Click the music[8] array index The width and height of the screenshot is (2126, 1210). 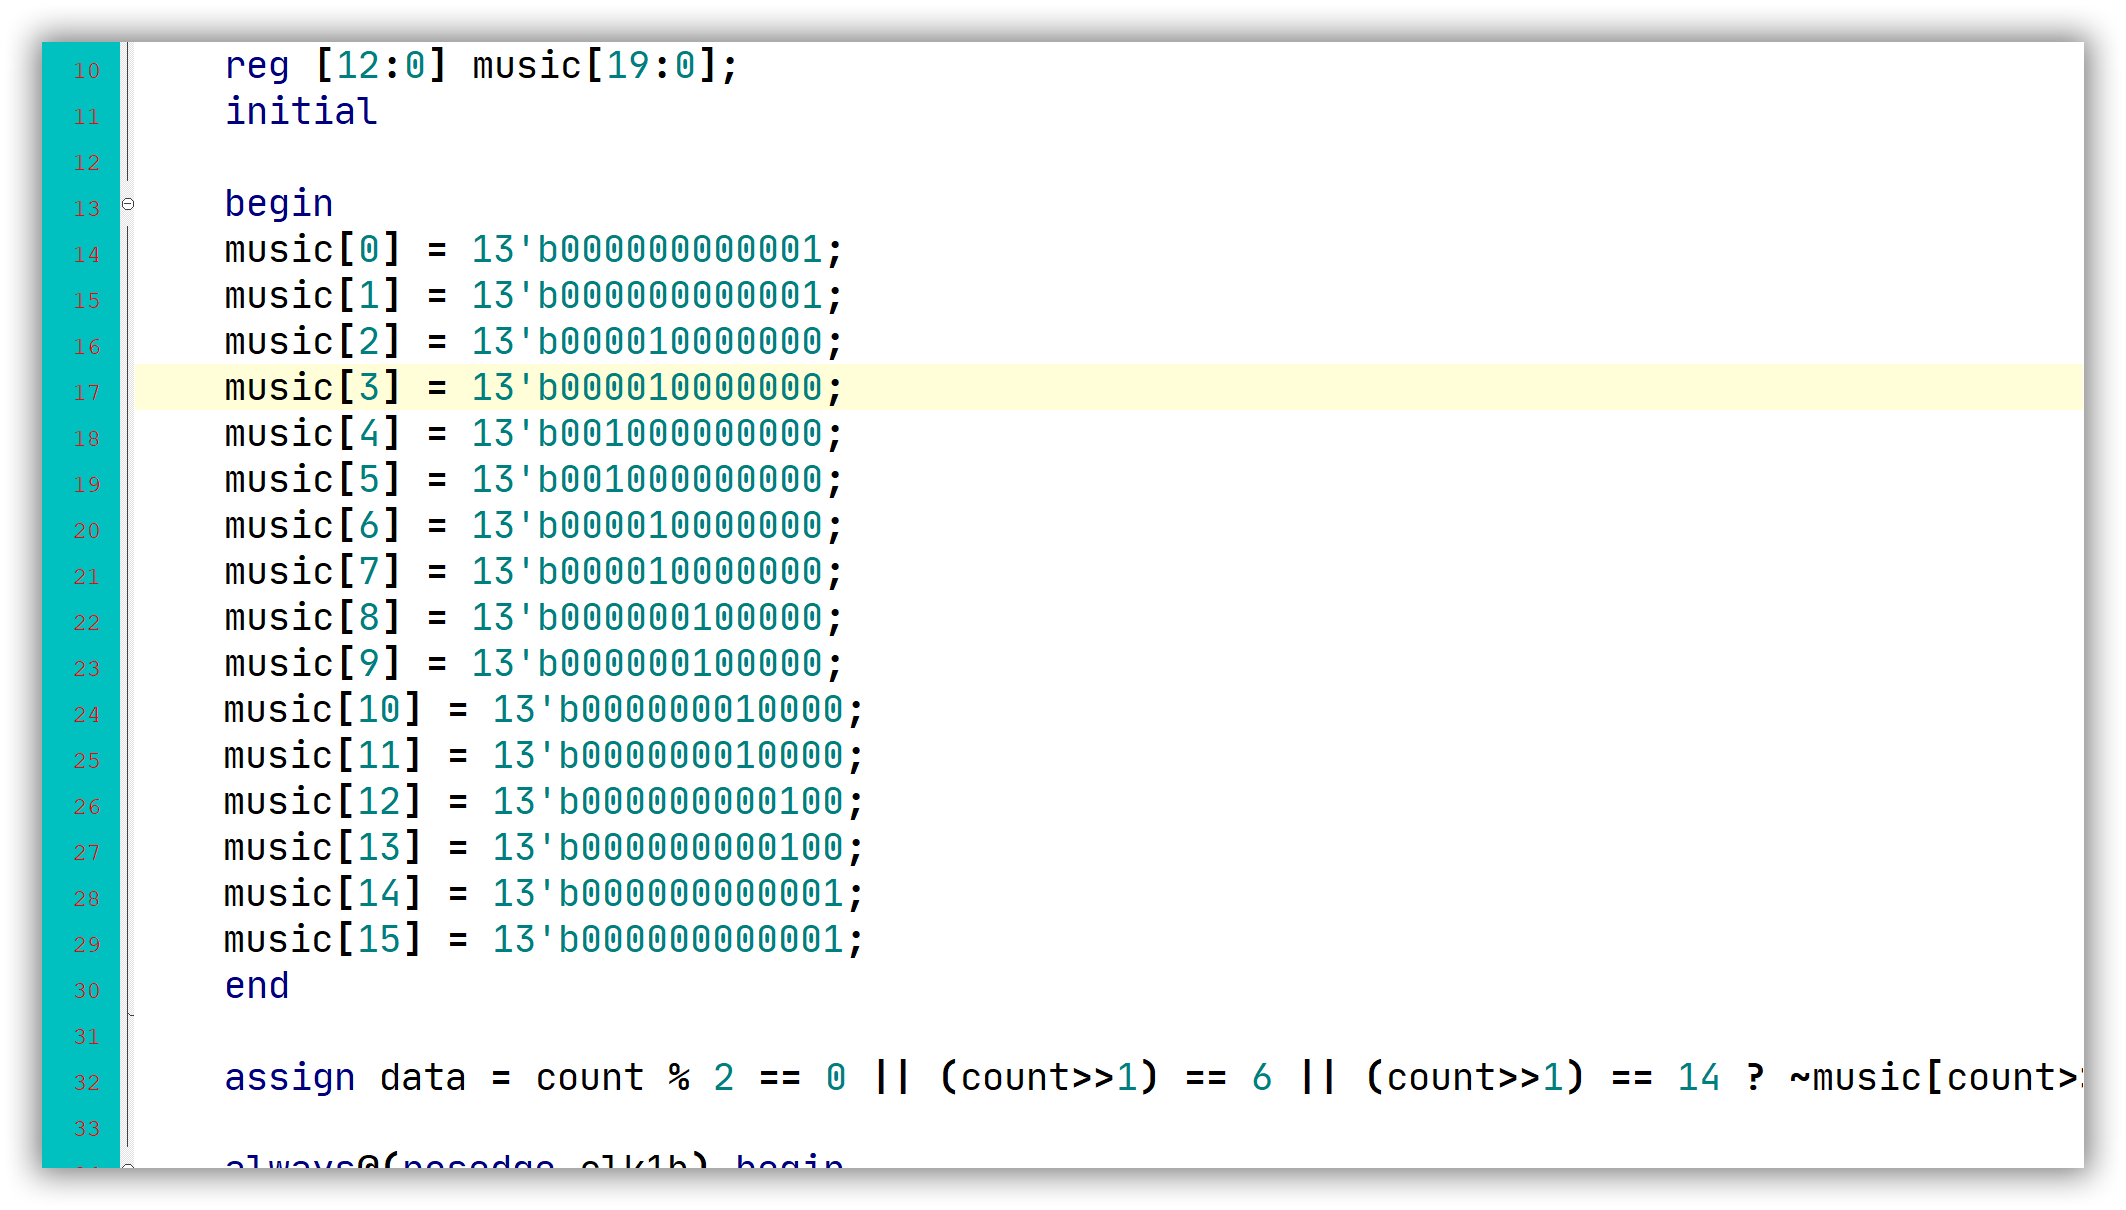point(369,617)
